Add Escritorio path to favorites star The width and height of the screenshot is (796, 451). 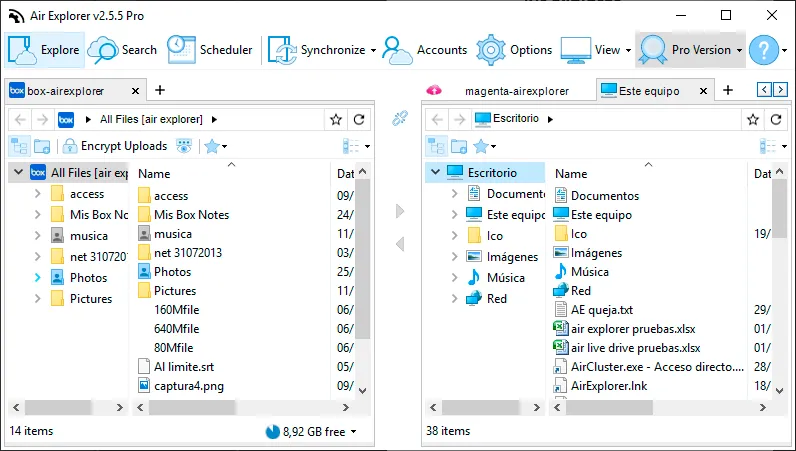[753, 119]
